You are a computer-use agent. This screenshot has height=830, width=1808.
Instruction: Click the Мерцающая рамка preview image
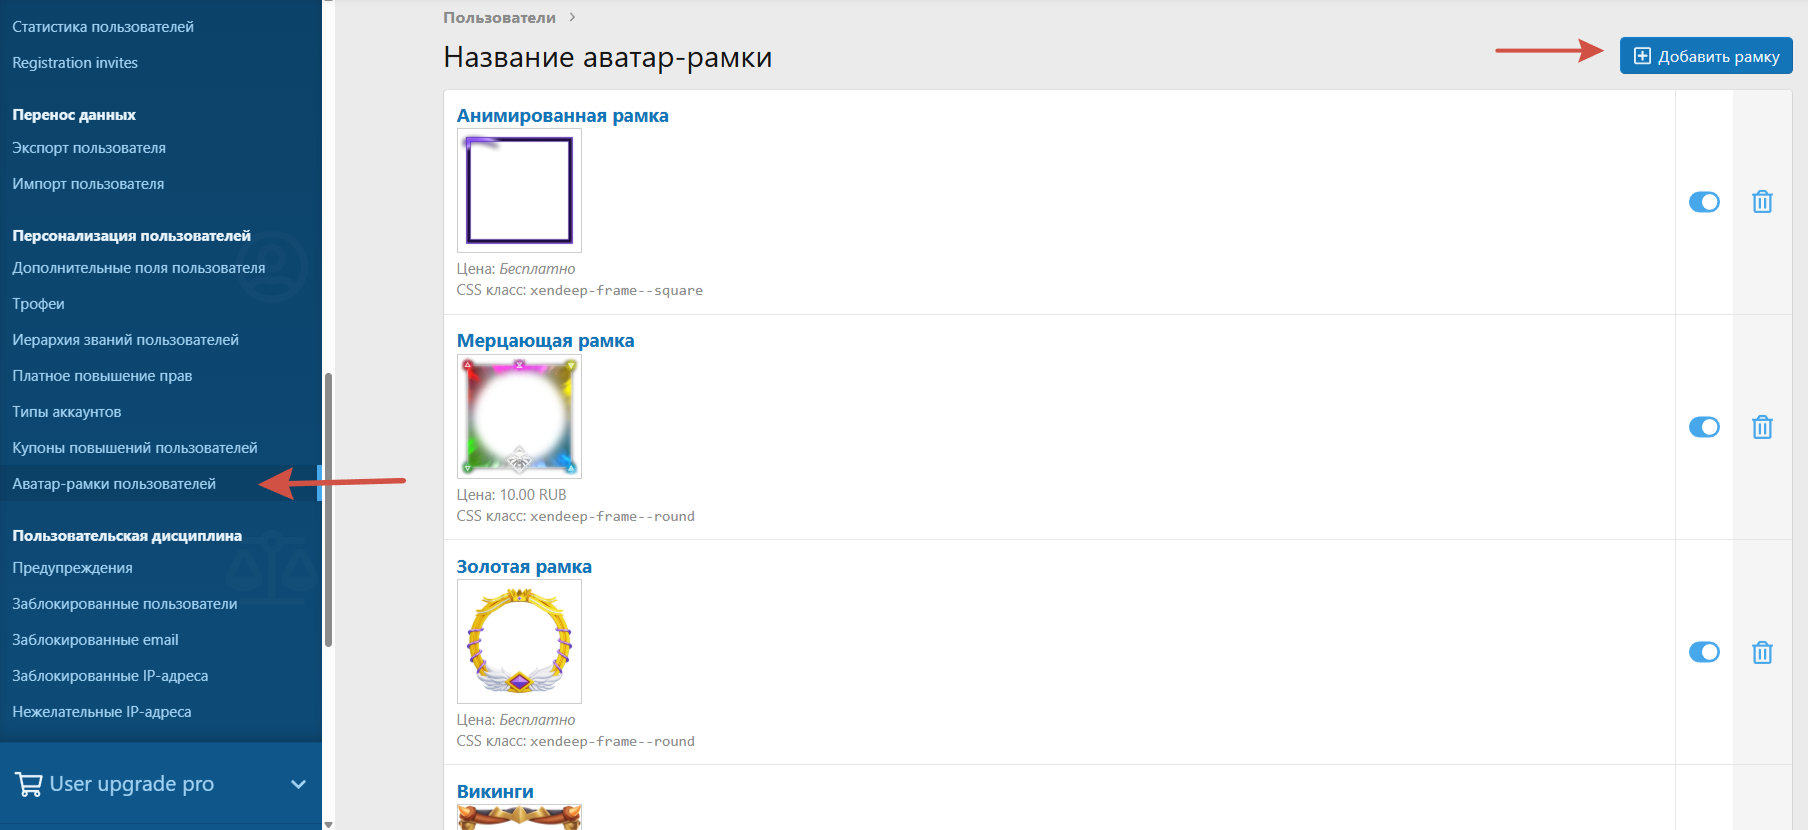519,416
